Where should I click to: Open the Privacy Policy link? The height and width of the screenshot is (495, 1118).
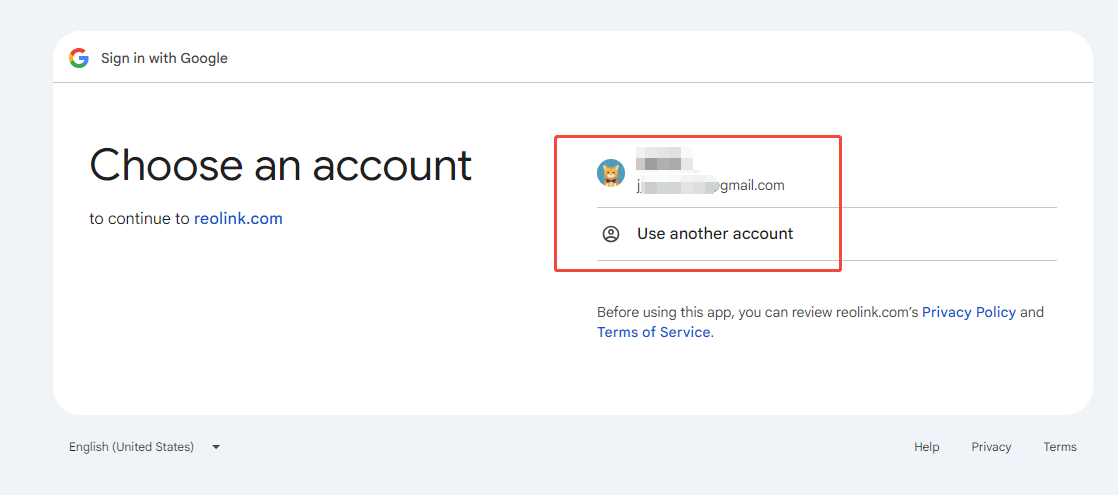coord(969,312)
